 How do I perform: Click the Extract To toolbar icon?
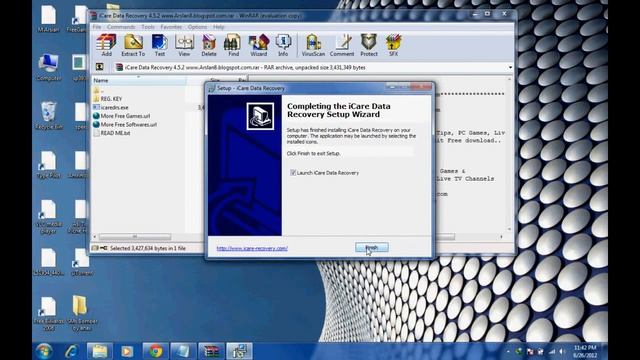(x=133, y=45)
